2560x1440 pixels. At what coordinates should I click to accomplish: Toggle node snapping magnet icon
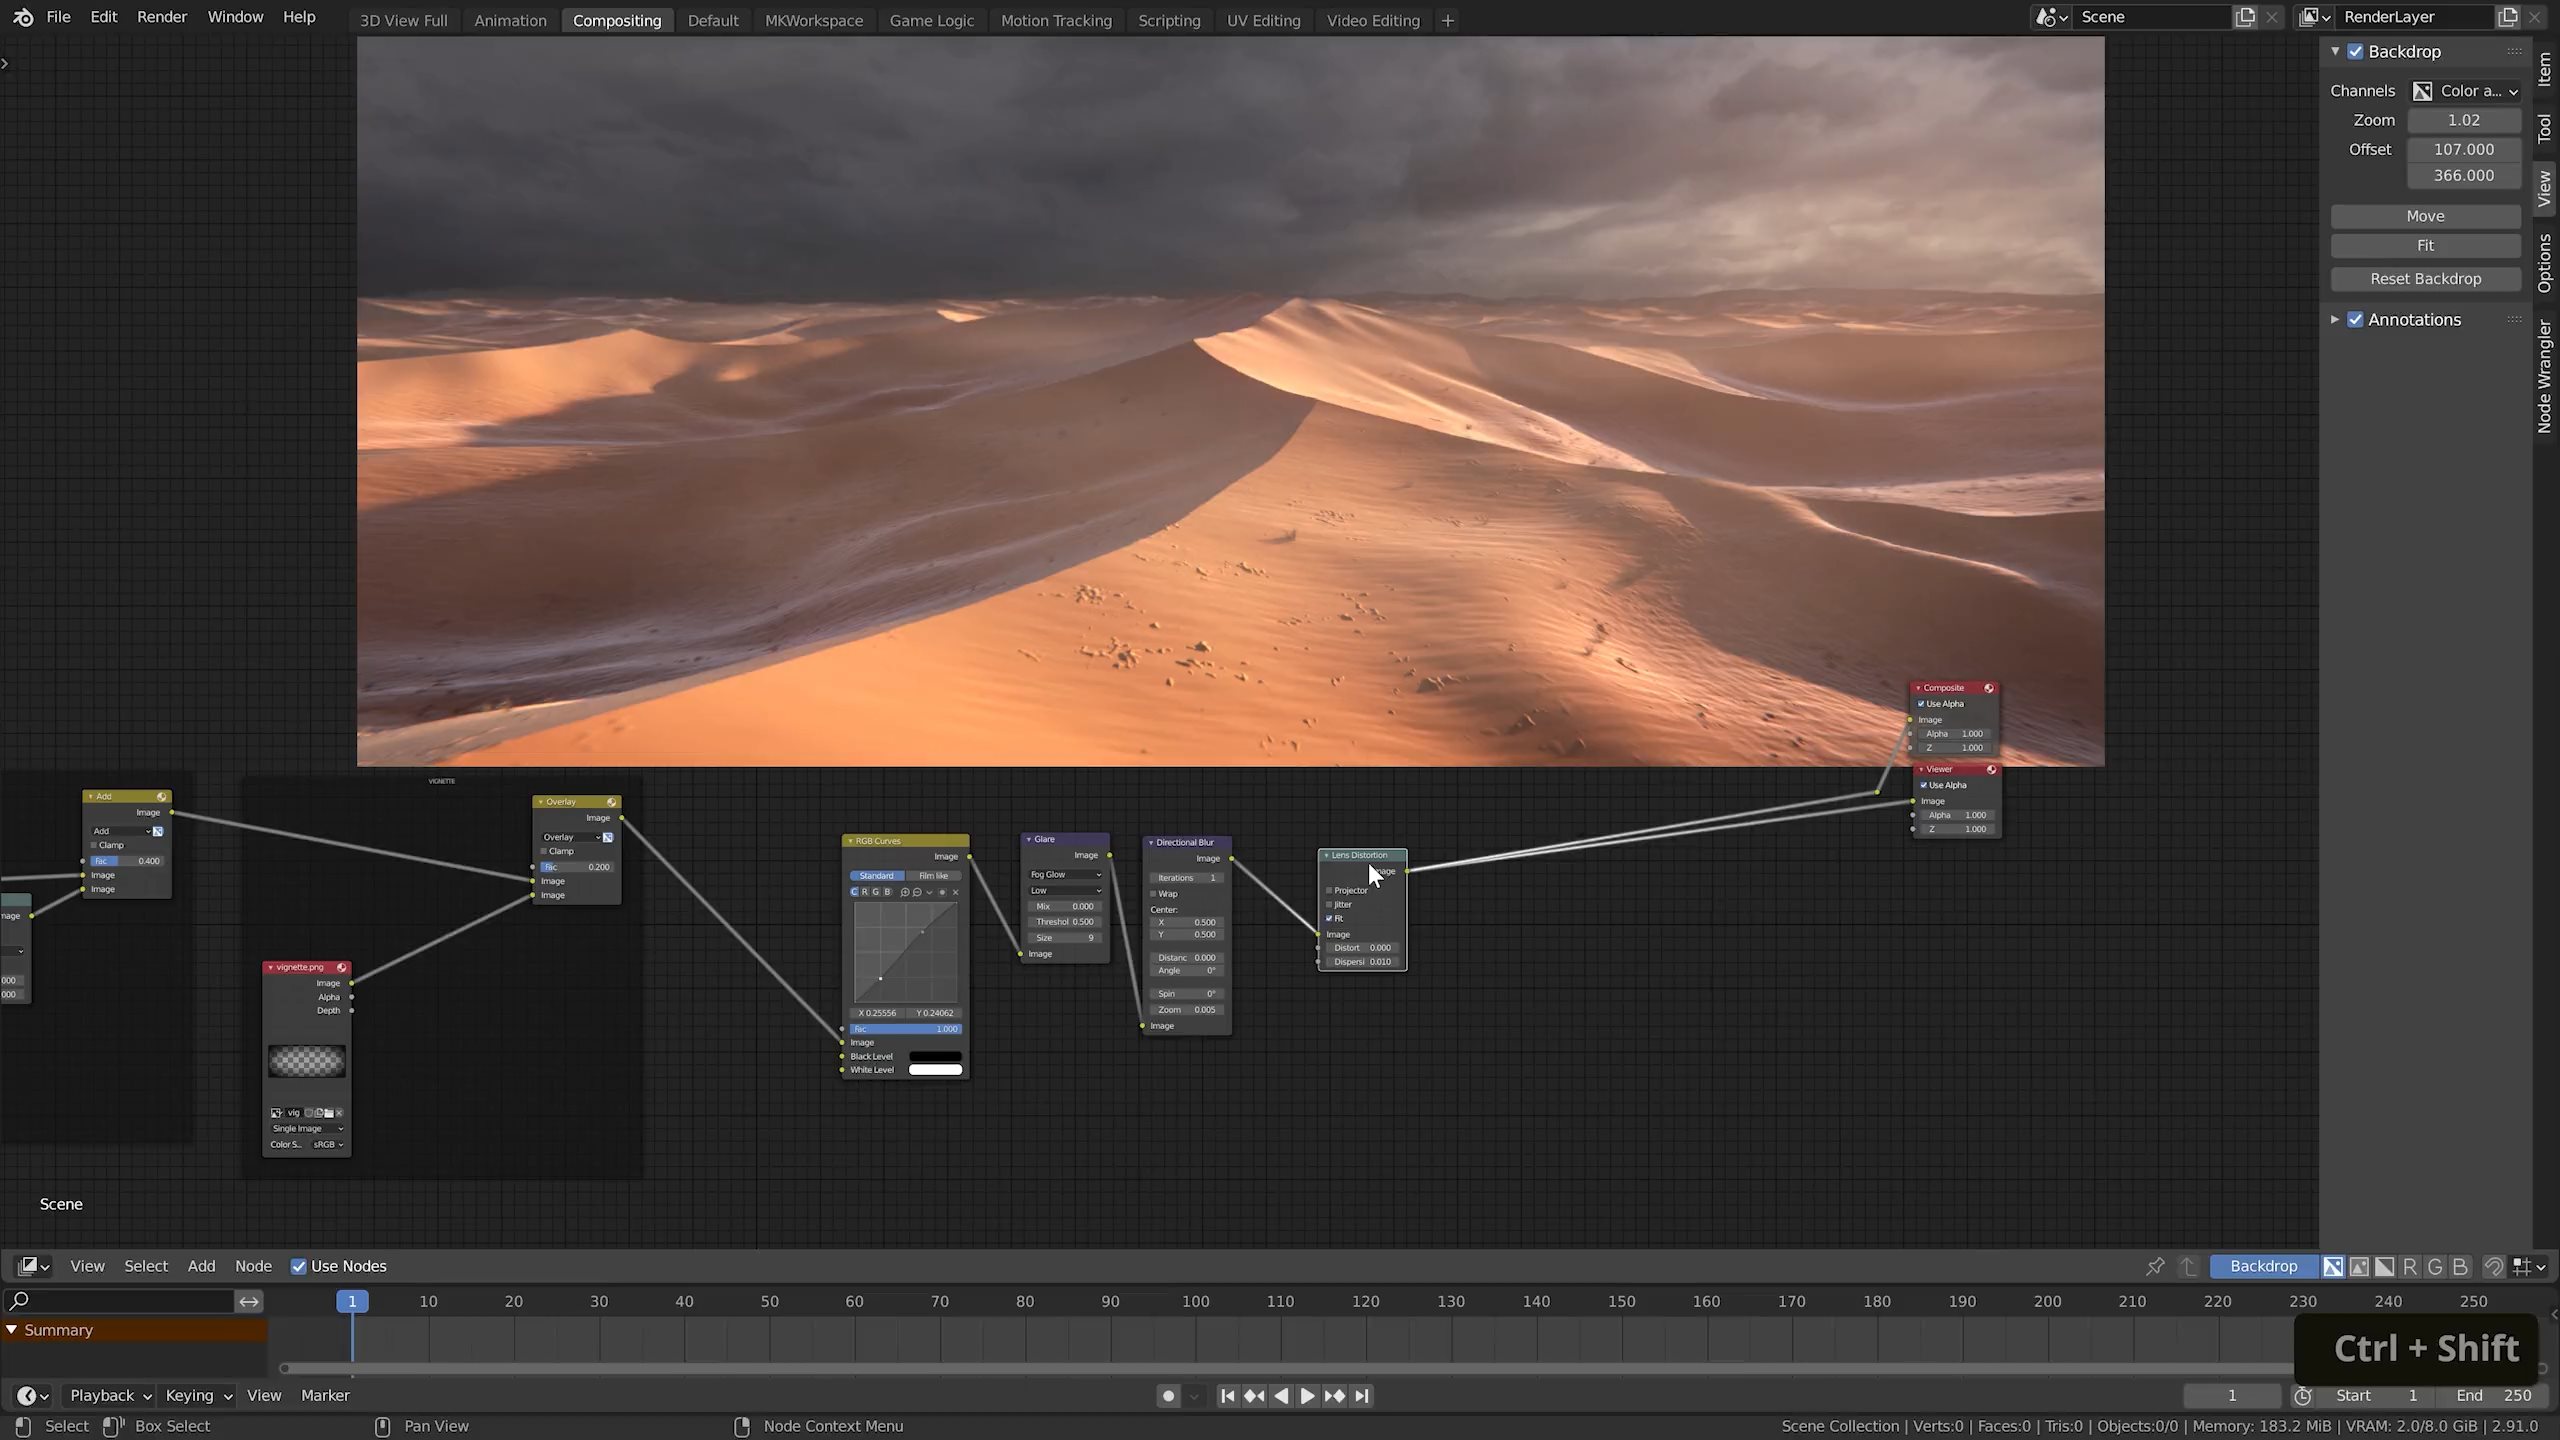2494,1266
